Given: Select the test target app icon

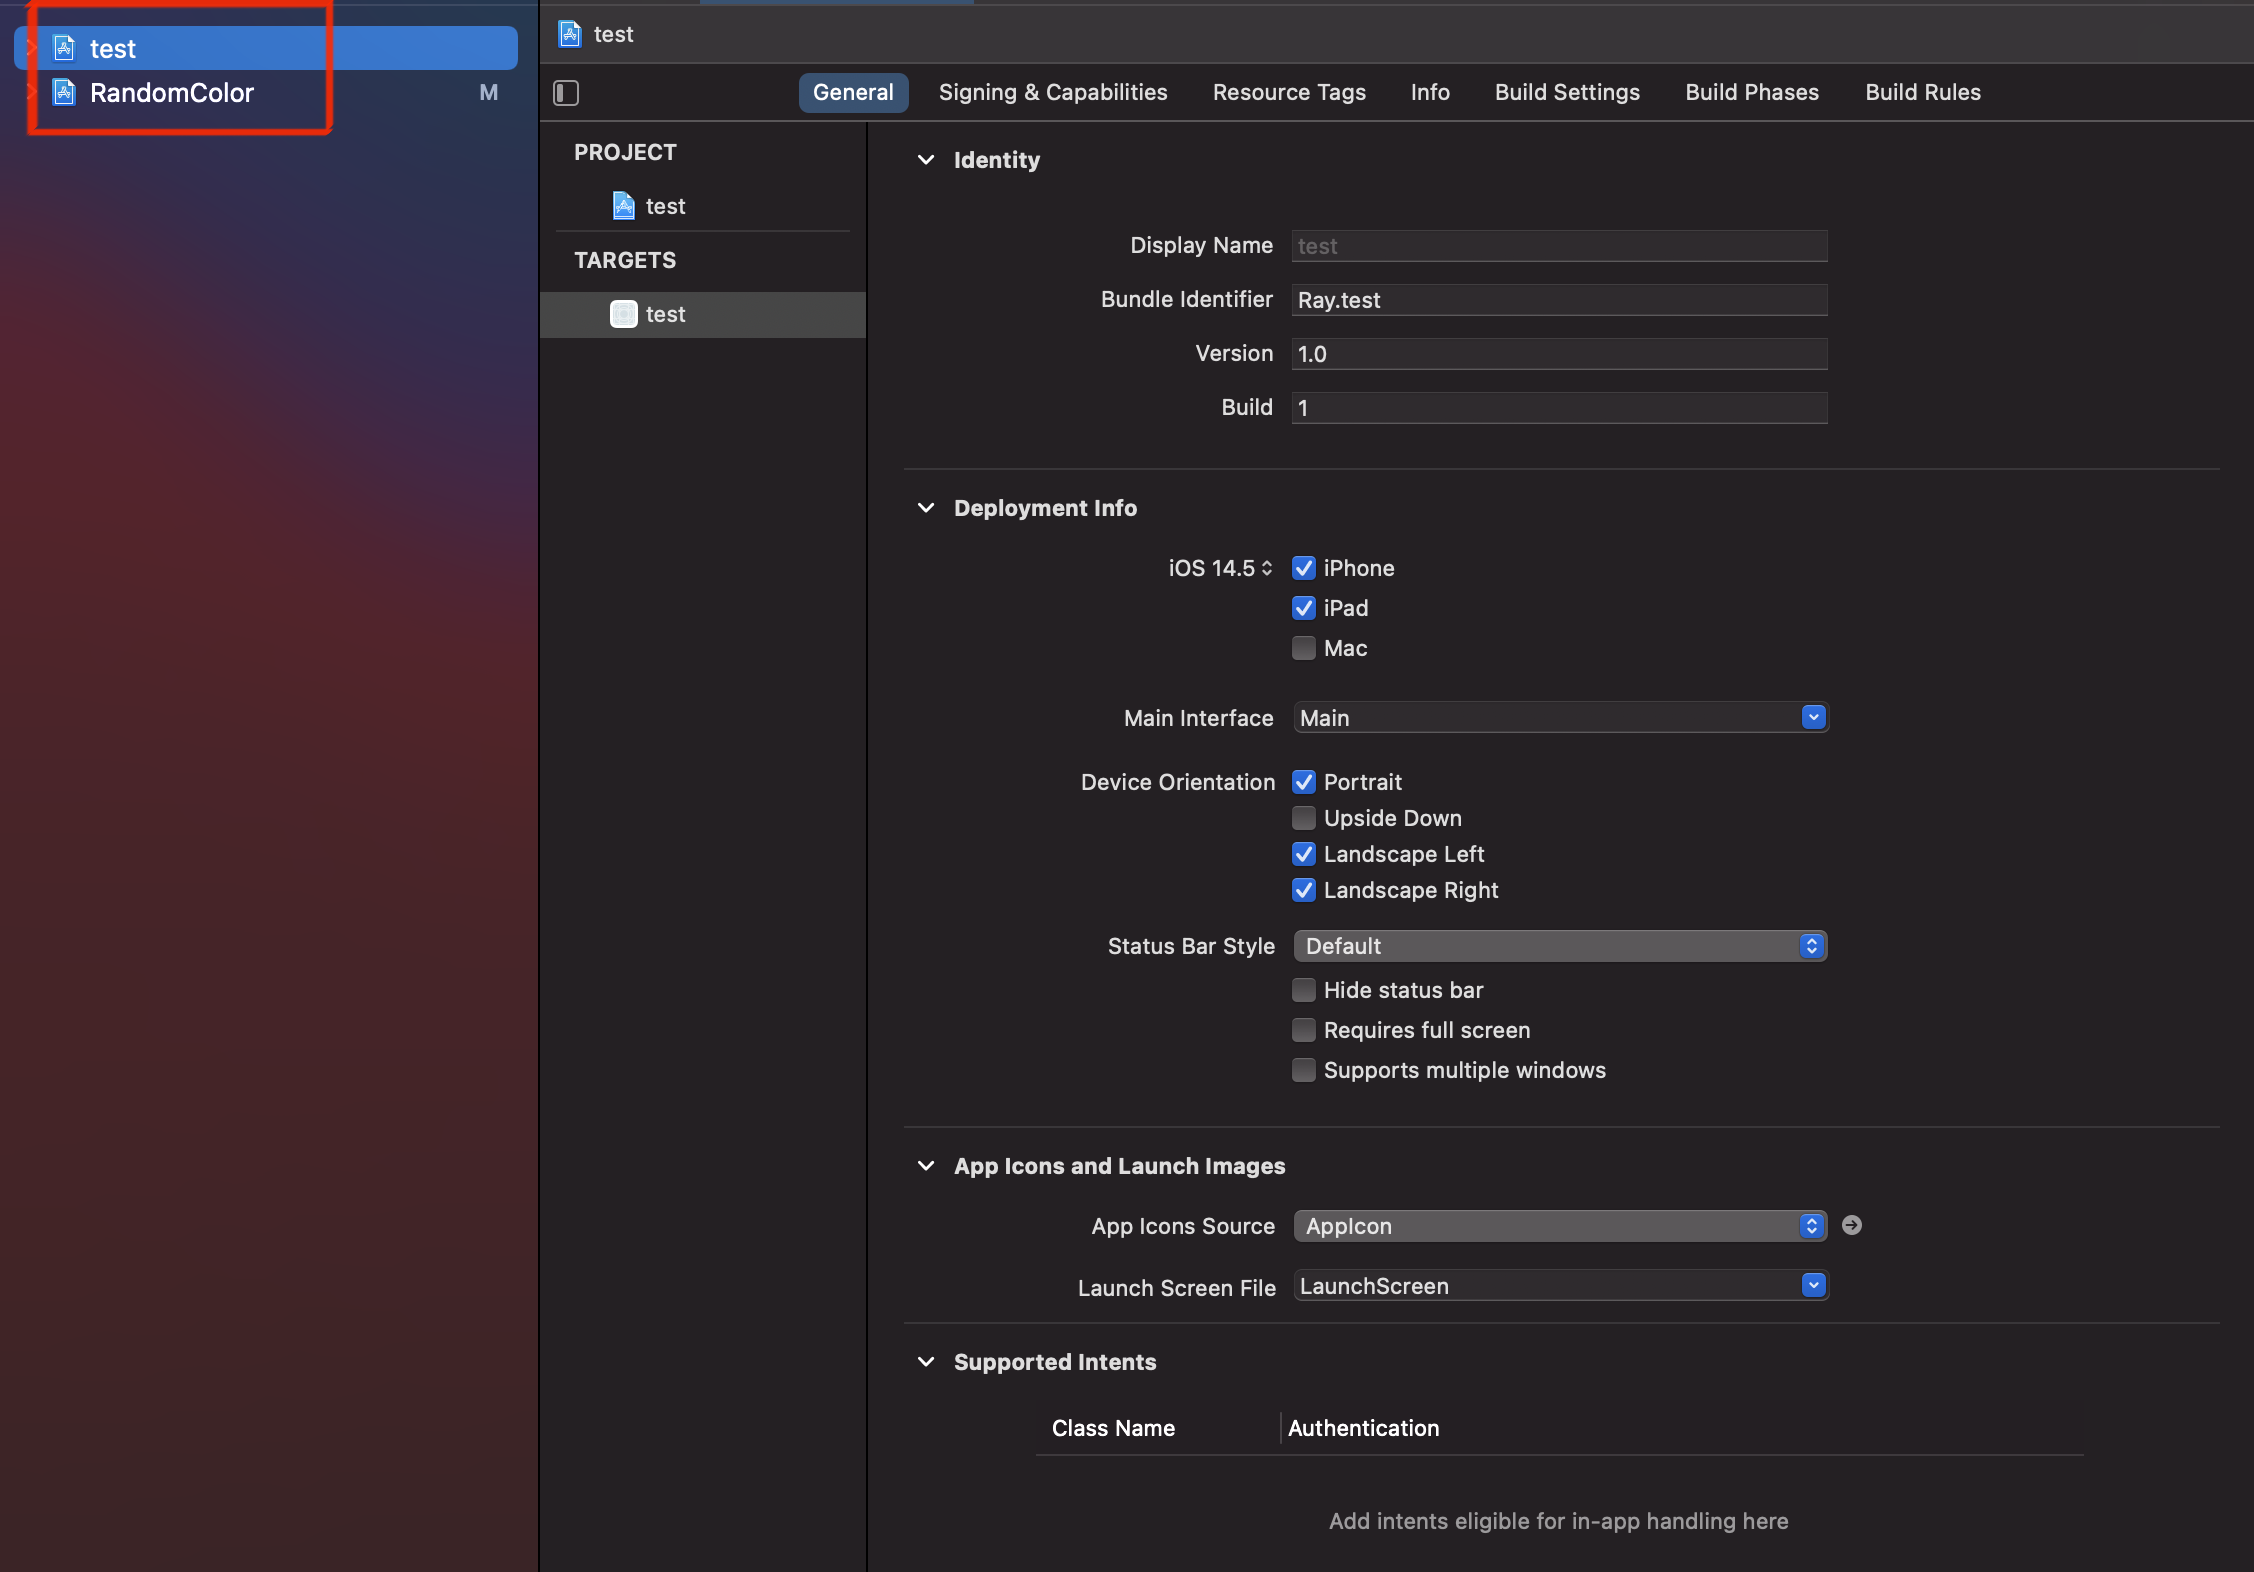Looking at the screenshot, I should (624, 314).
